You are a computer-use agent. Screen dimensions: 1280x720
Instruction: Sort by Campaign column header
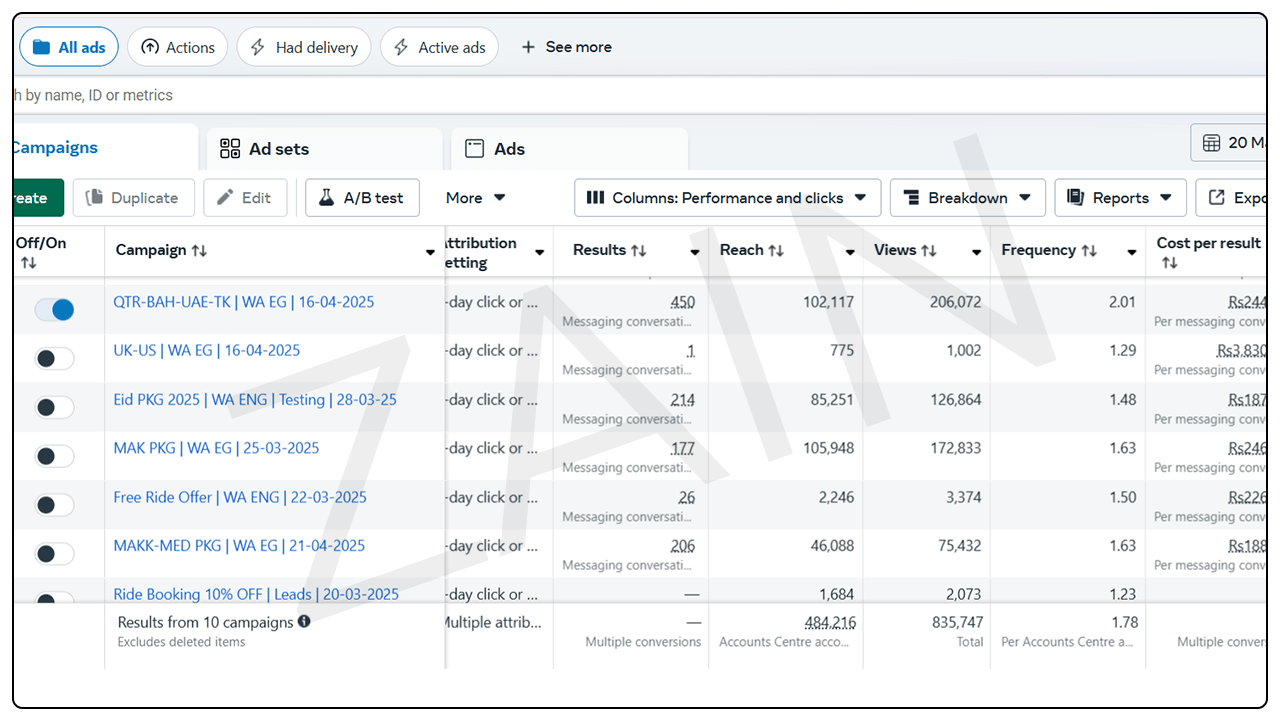(x=161, y=250)
